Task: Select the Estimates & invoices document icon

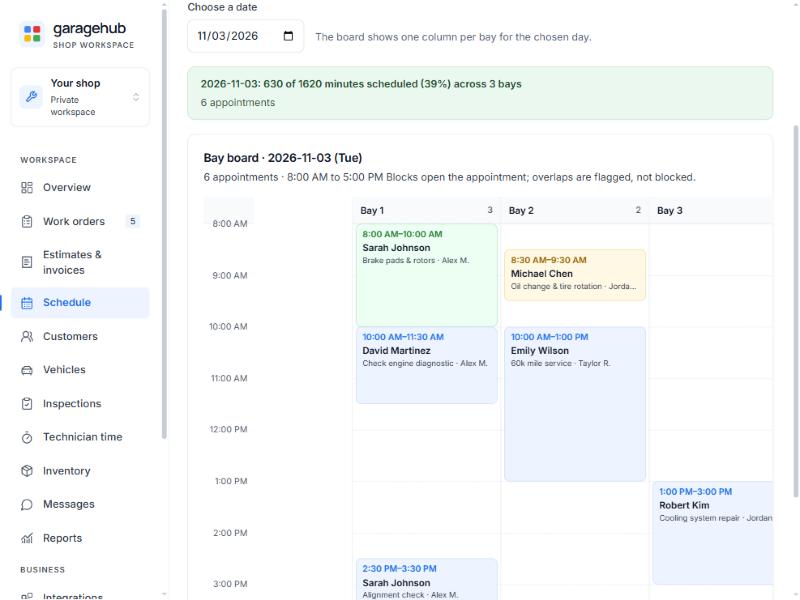Action: [x=27, y=262]
